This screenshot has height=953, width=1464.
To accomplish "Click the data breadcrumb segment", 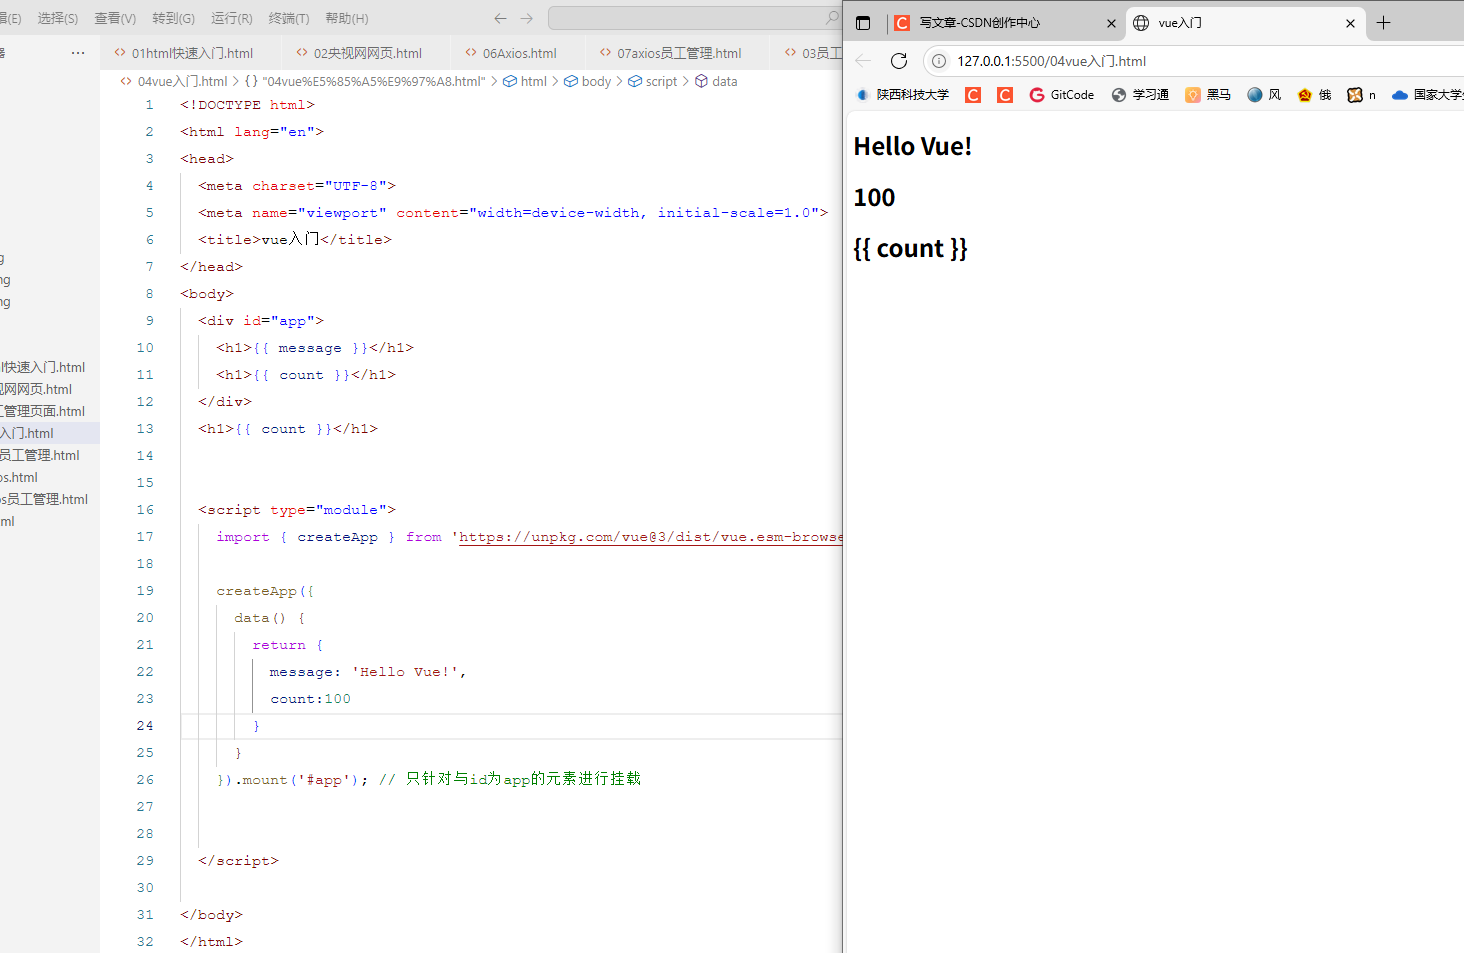I will (x=716, y=82).
